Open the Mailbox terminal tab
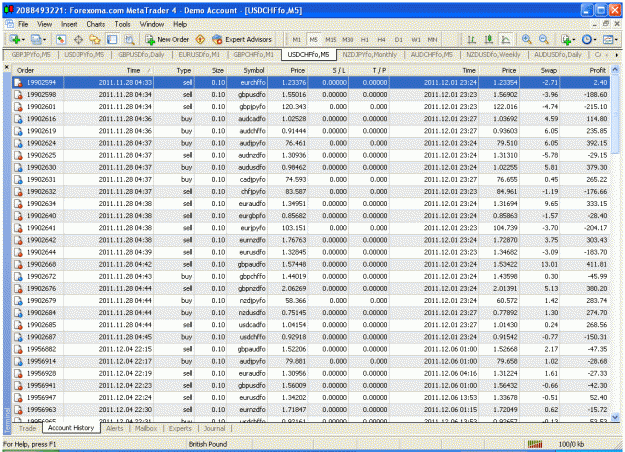Viewport: 625px width, 452px height. pyautogui.click(x=146, y=428)
